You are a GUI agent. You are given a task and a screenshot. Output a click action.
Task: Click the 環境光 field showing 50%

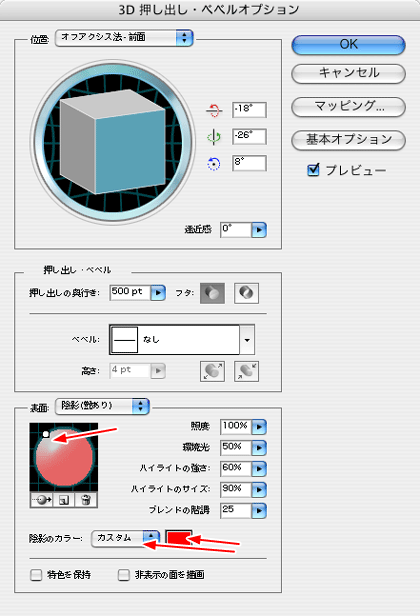pos(236,447)
